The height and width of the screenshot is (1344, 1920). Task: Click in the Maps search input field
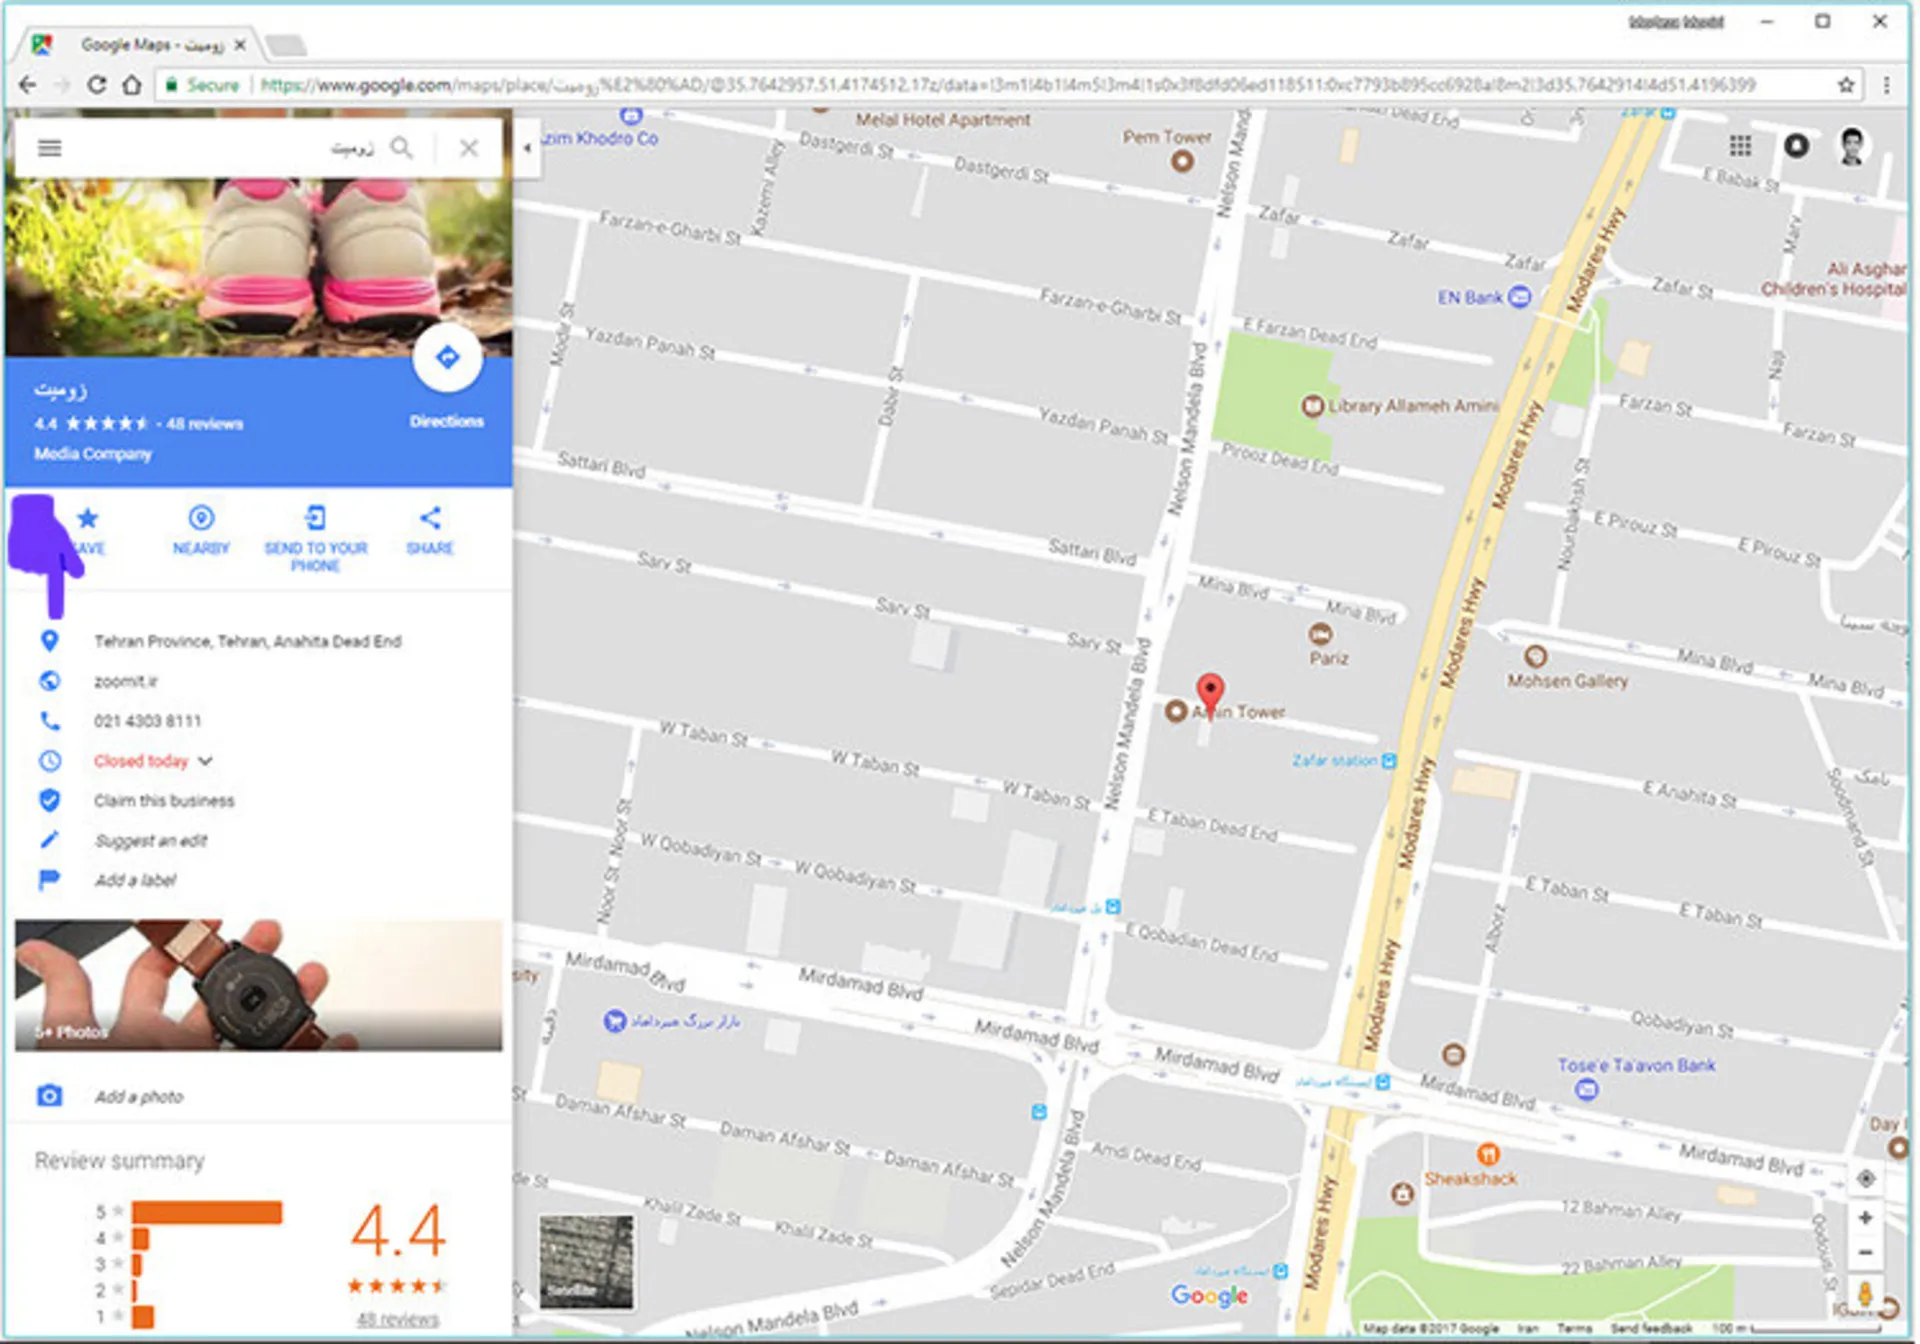pyautogui.click(x=225, y=148)
